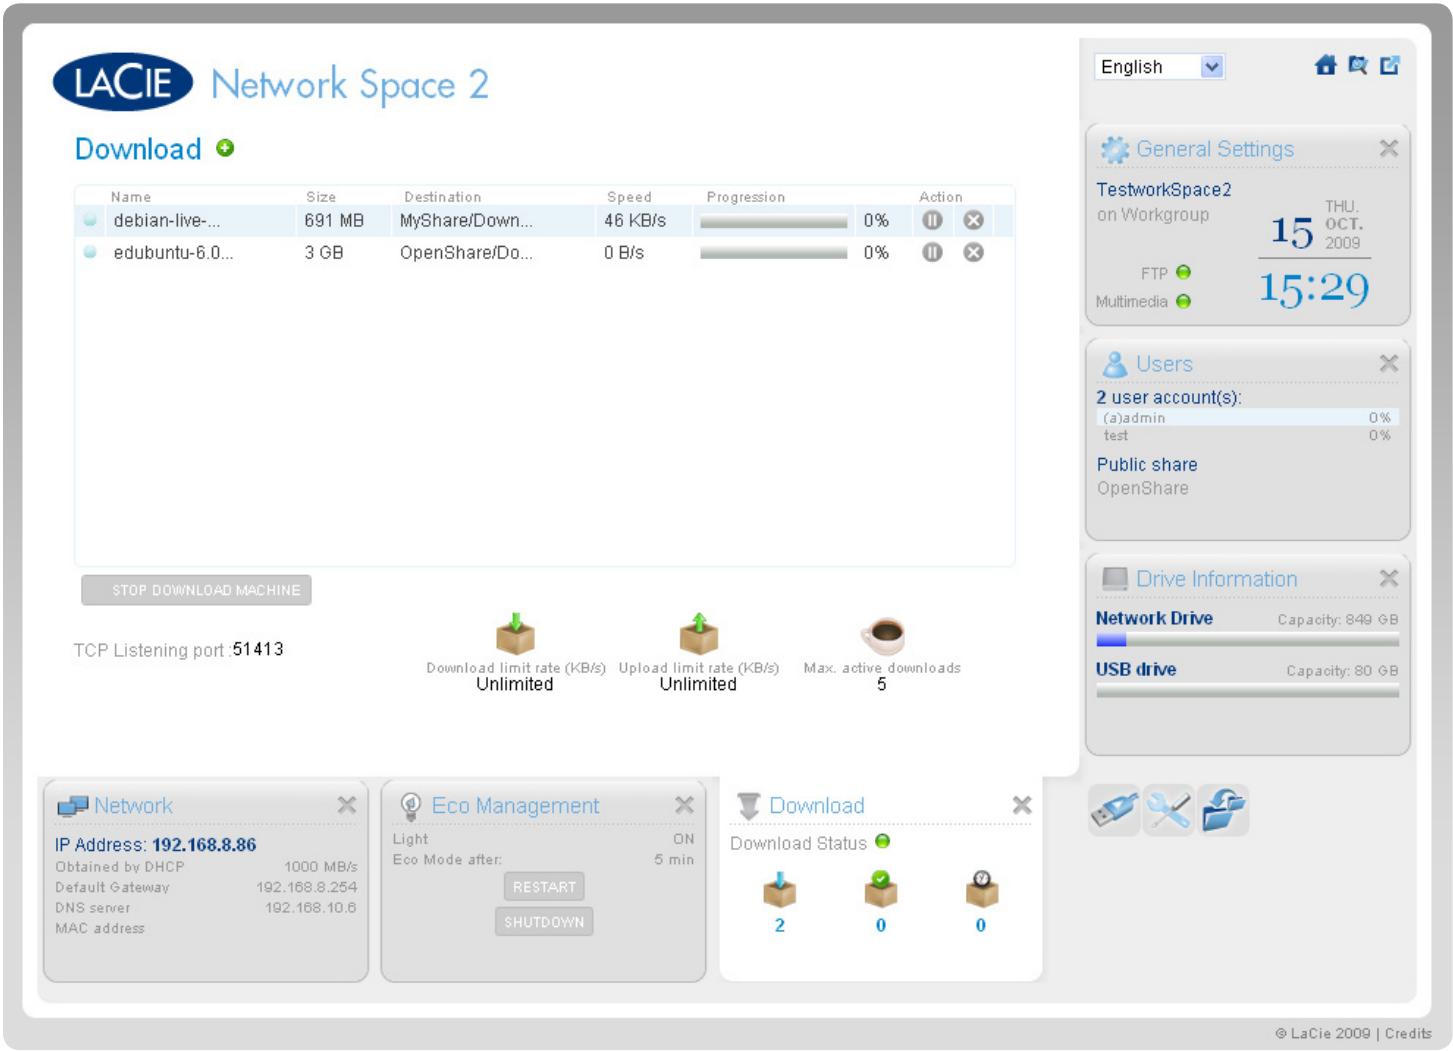Cancel the debian-live download
Image resolution: width=1453 pixels, height=1051 pixels.
(973, 220)
